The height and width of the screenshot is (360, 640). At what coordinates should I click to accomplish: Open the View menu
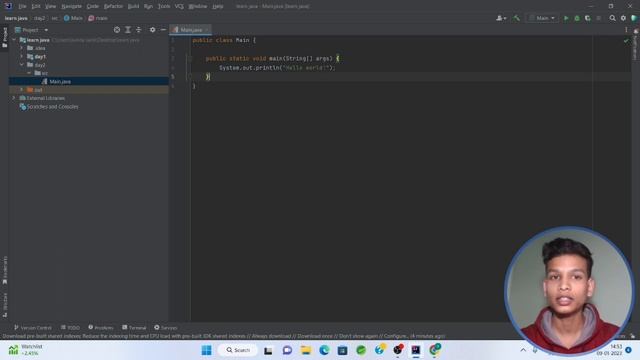(x=51, y=7)
